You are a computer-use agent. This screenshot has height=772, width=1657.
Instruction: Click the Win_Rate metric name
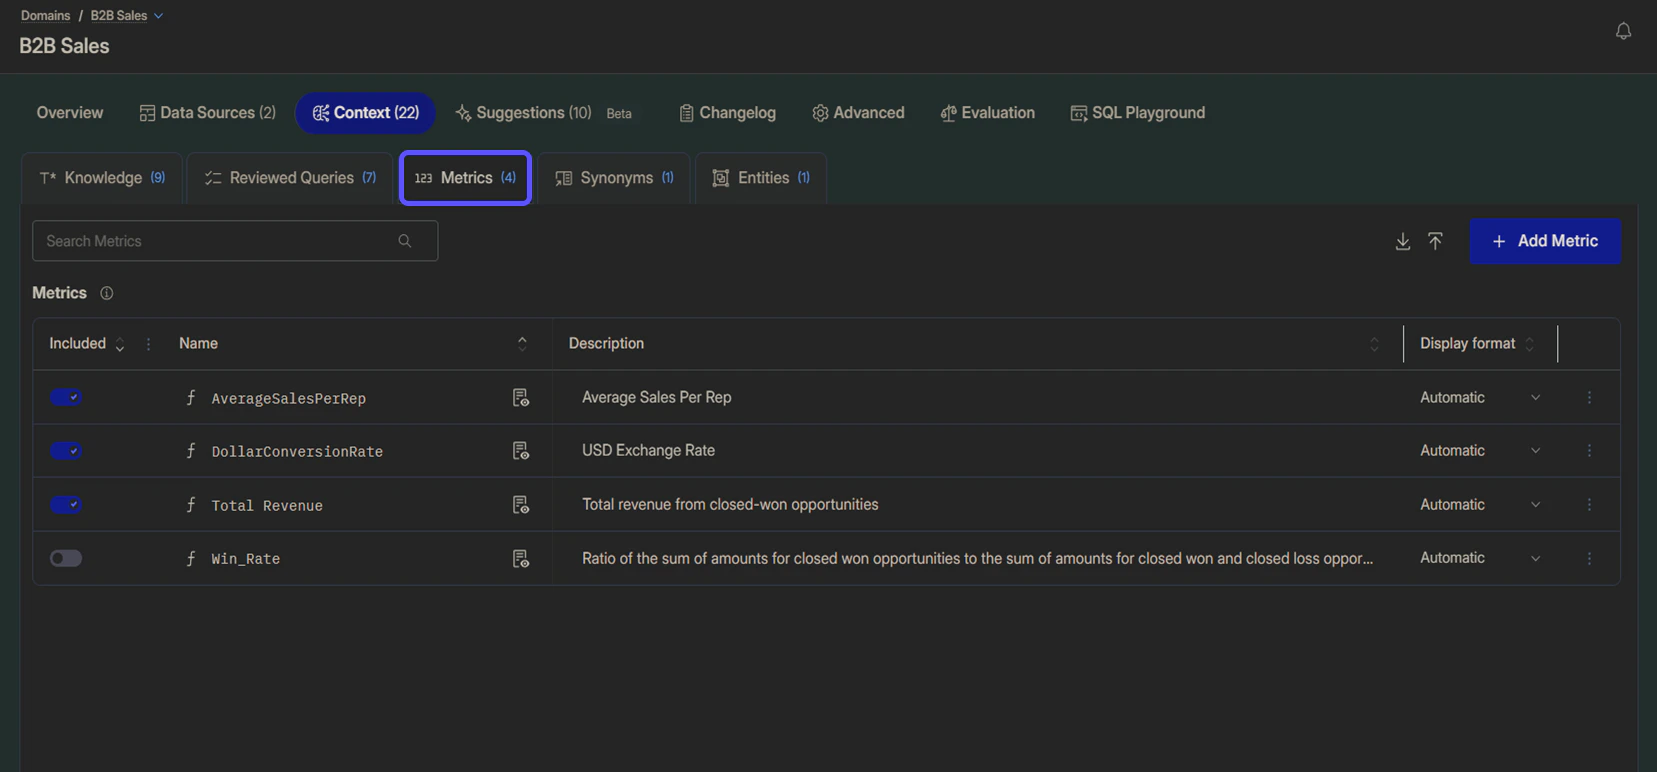coord(245,559)
